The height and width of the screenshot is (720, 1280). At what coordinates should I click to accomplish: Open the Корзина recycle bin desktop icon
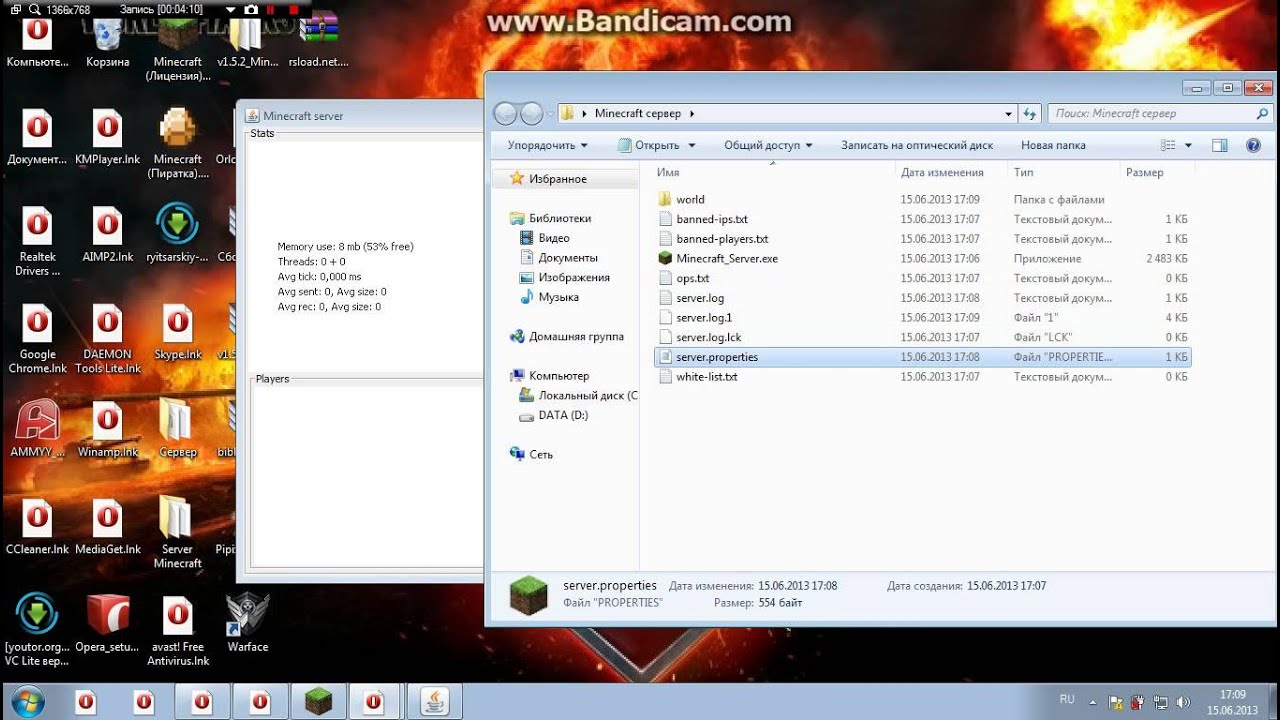(x=108, y=40)
